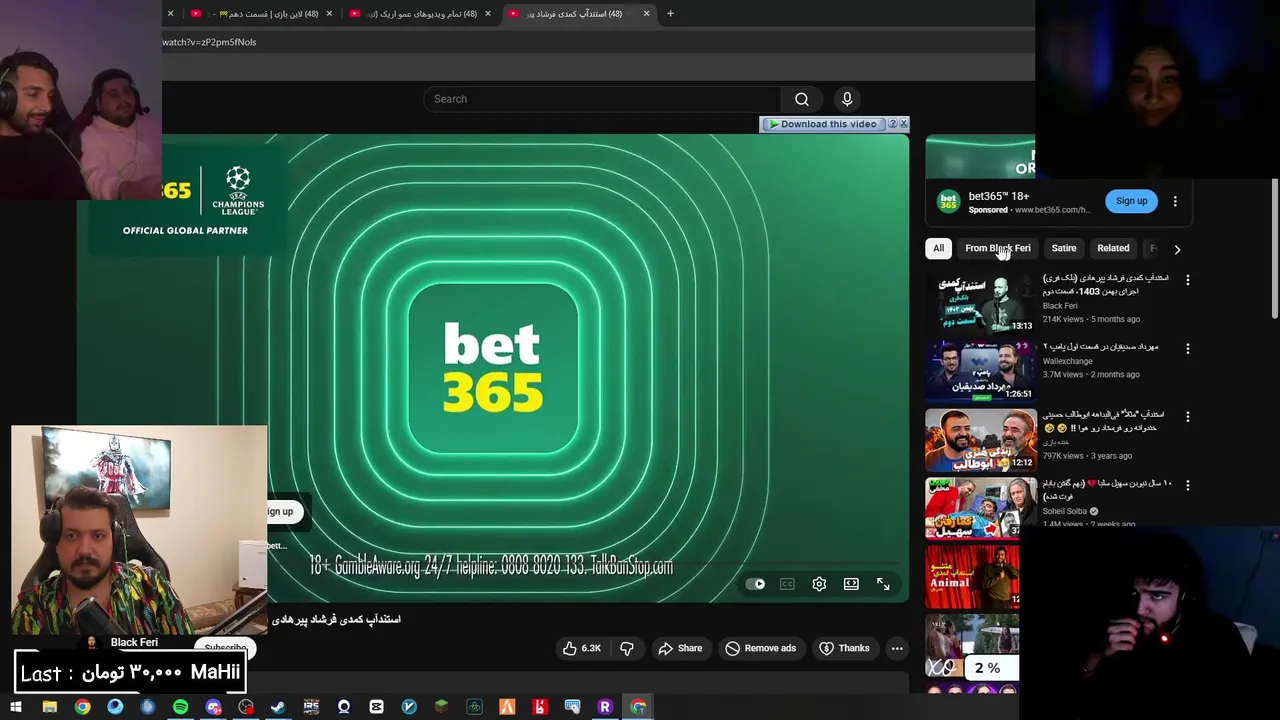
Task: Select the From Black Feri chip
Action: 998,248
